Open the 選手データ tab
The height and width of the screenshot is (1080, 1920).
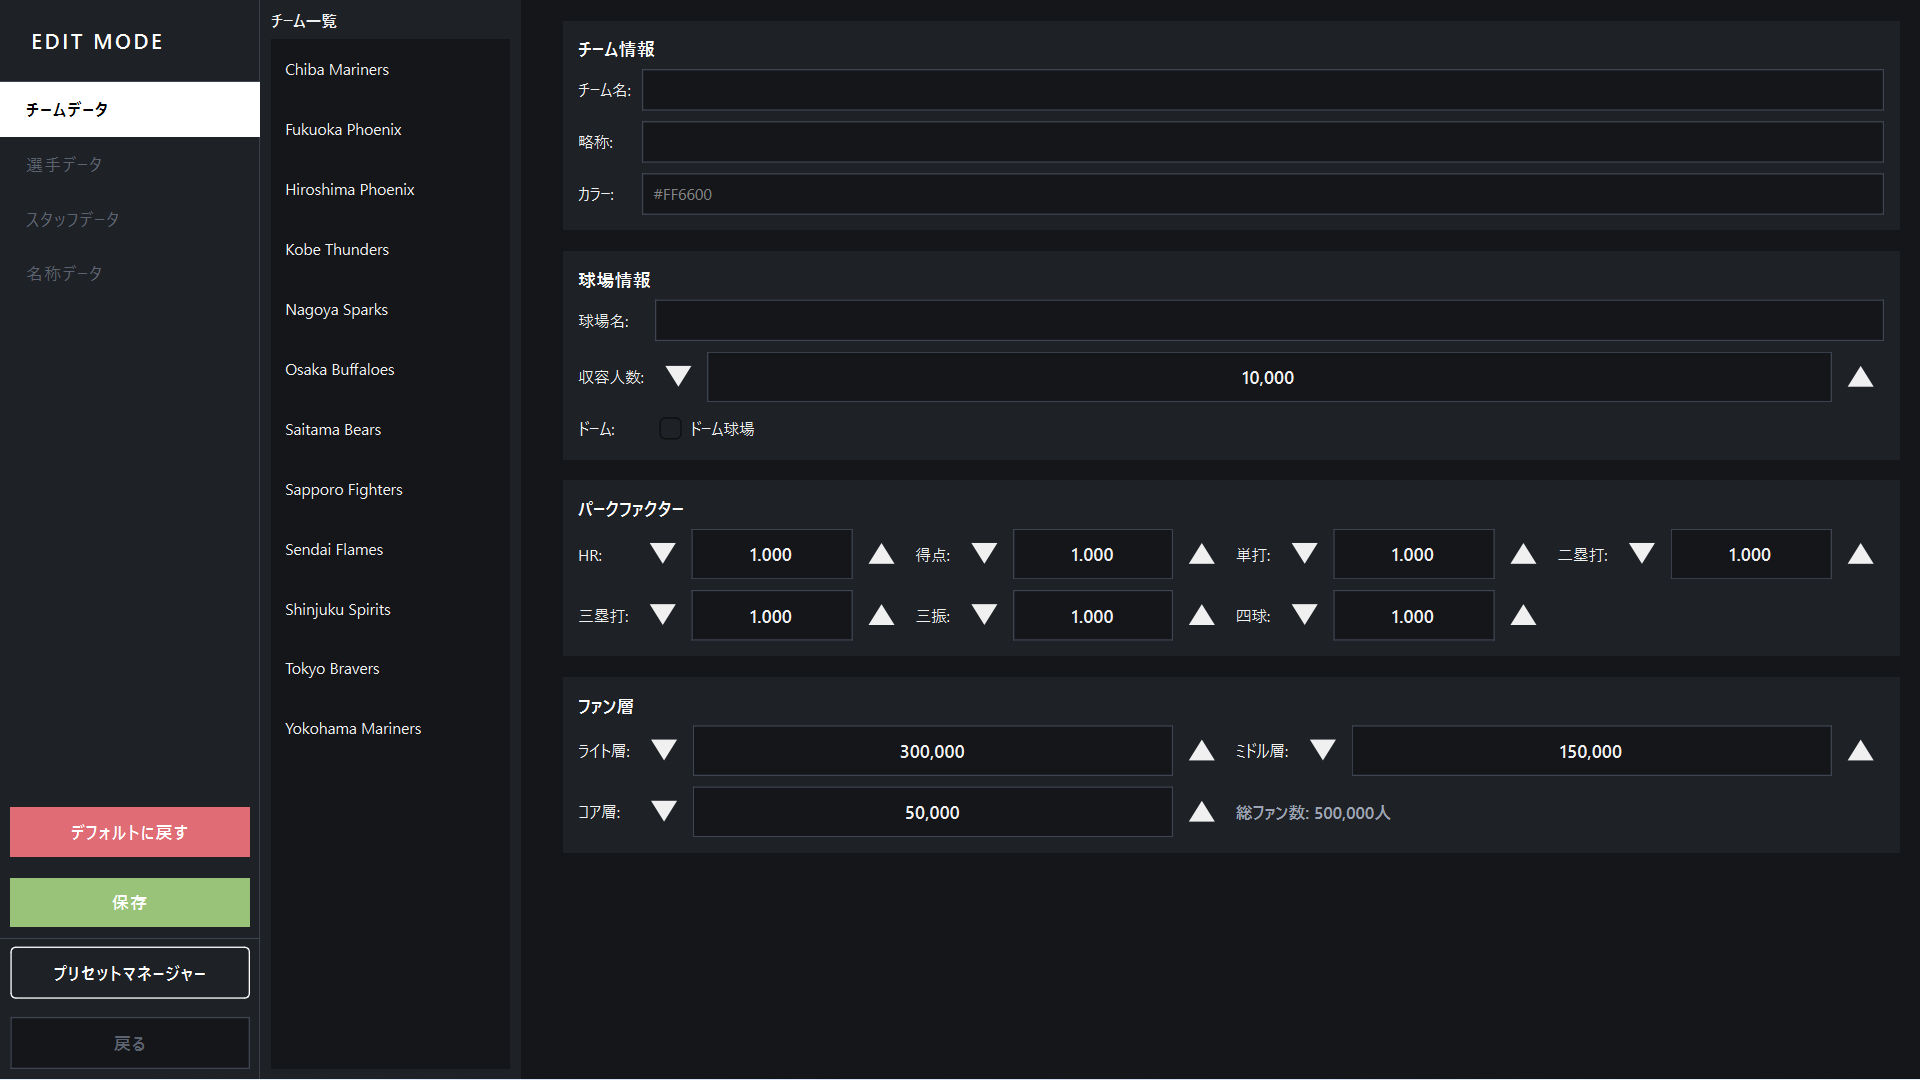pyautogui.click(x=64, y=164)
